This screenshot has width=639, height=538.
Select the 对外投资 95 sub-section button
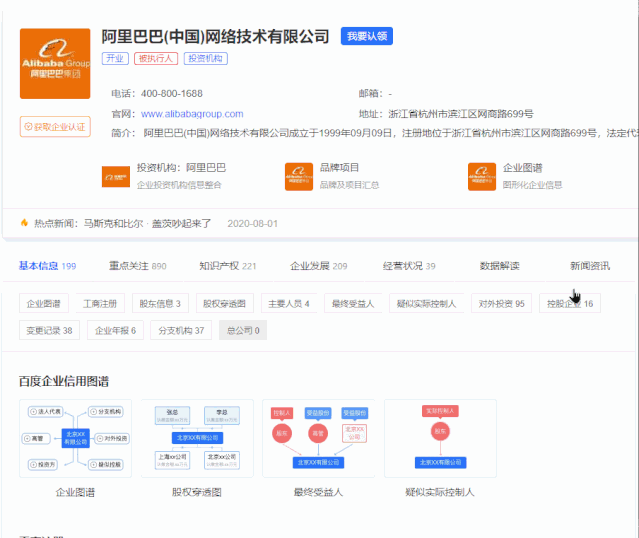click(501, 304)
